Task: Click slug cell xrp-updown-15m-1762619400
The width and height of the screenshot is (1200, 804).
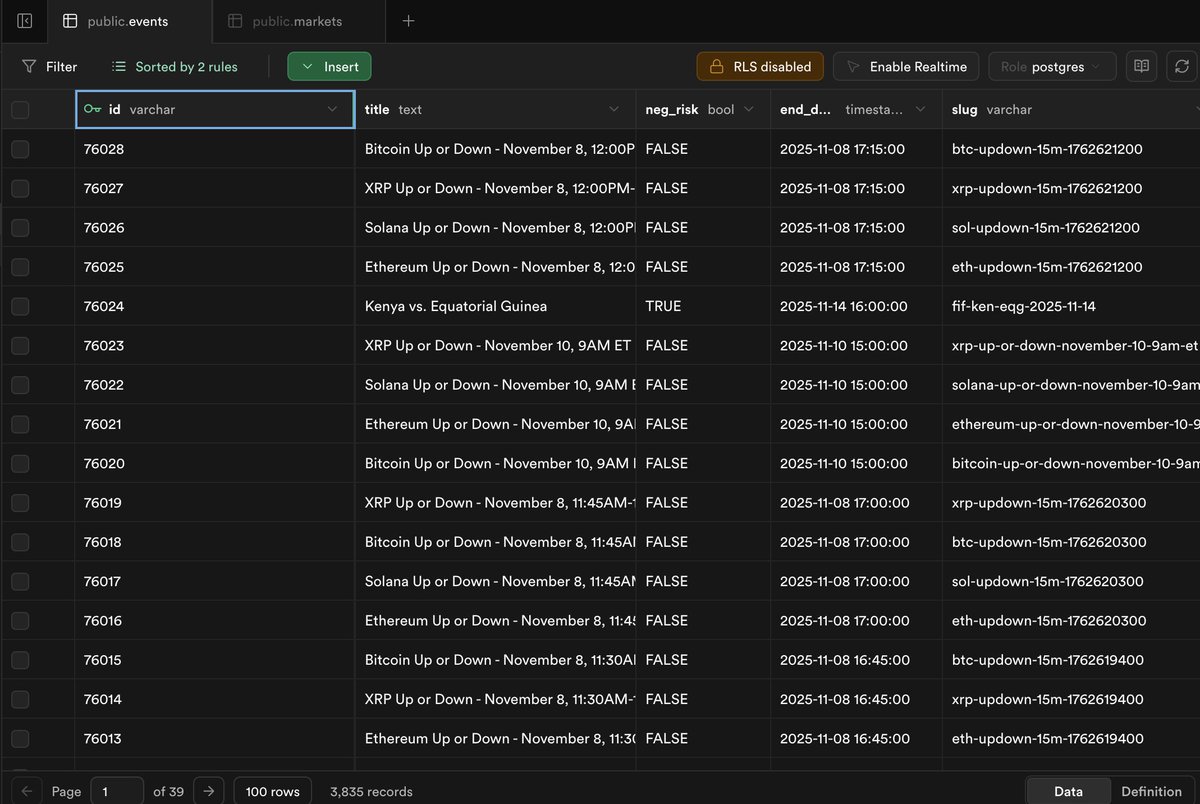Action: point(1071,699)
